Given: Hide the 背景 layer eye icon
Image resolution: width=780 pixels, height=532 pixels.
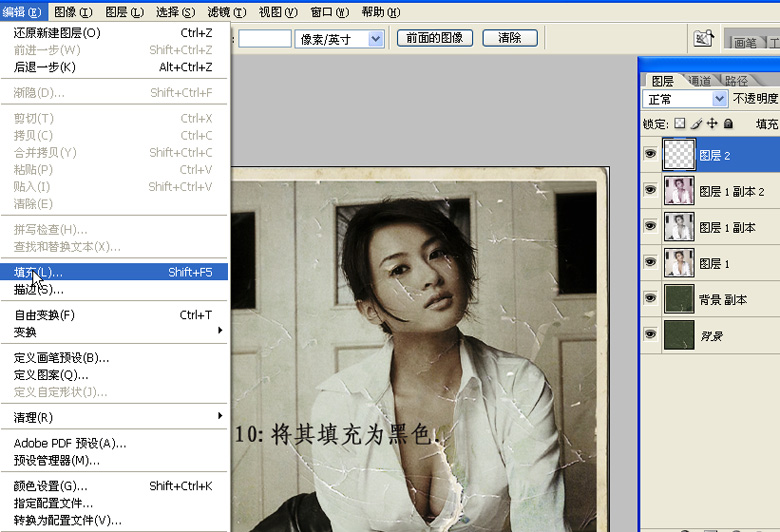Looking at the screenshot, I should 650,334.
